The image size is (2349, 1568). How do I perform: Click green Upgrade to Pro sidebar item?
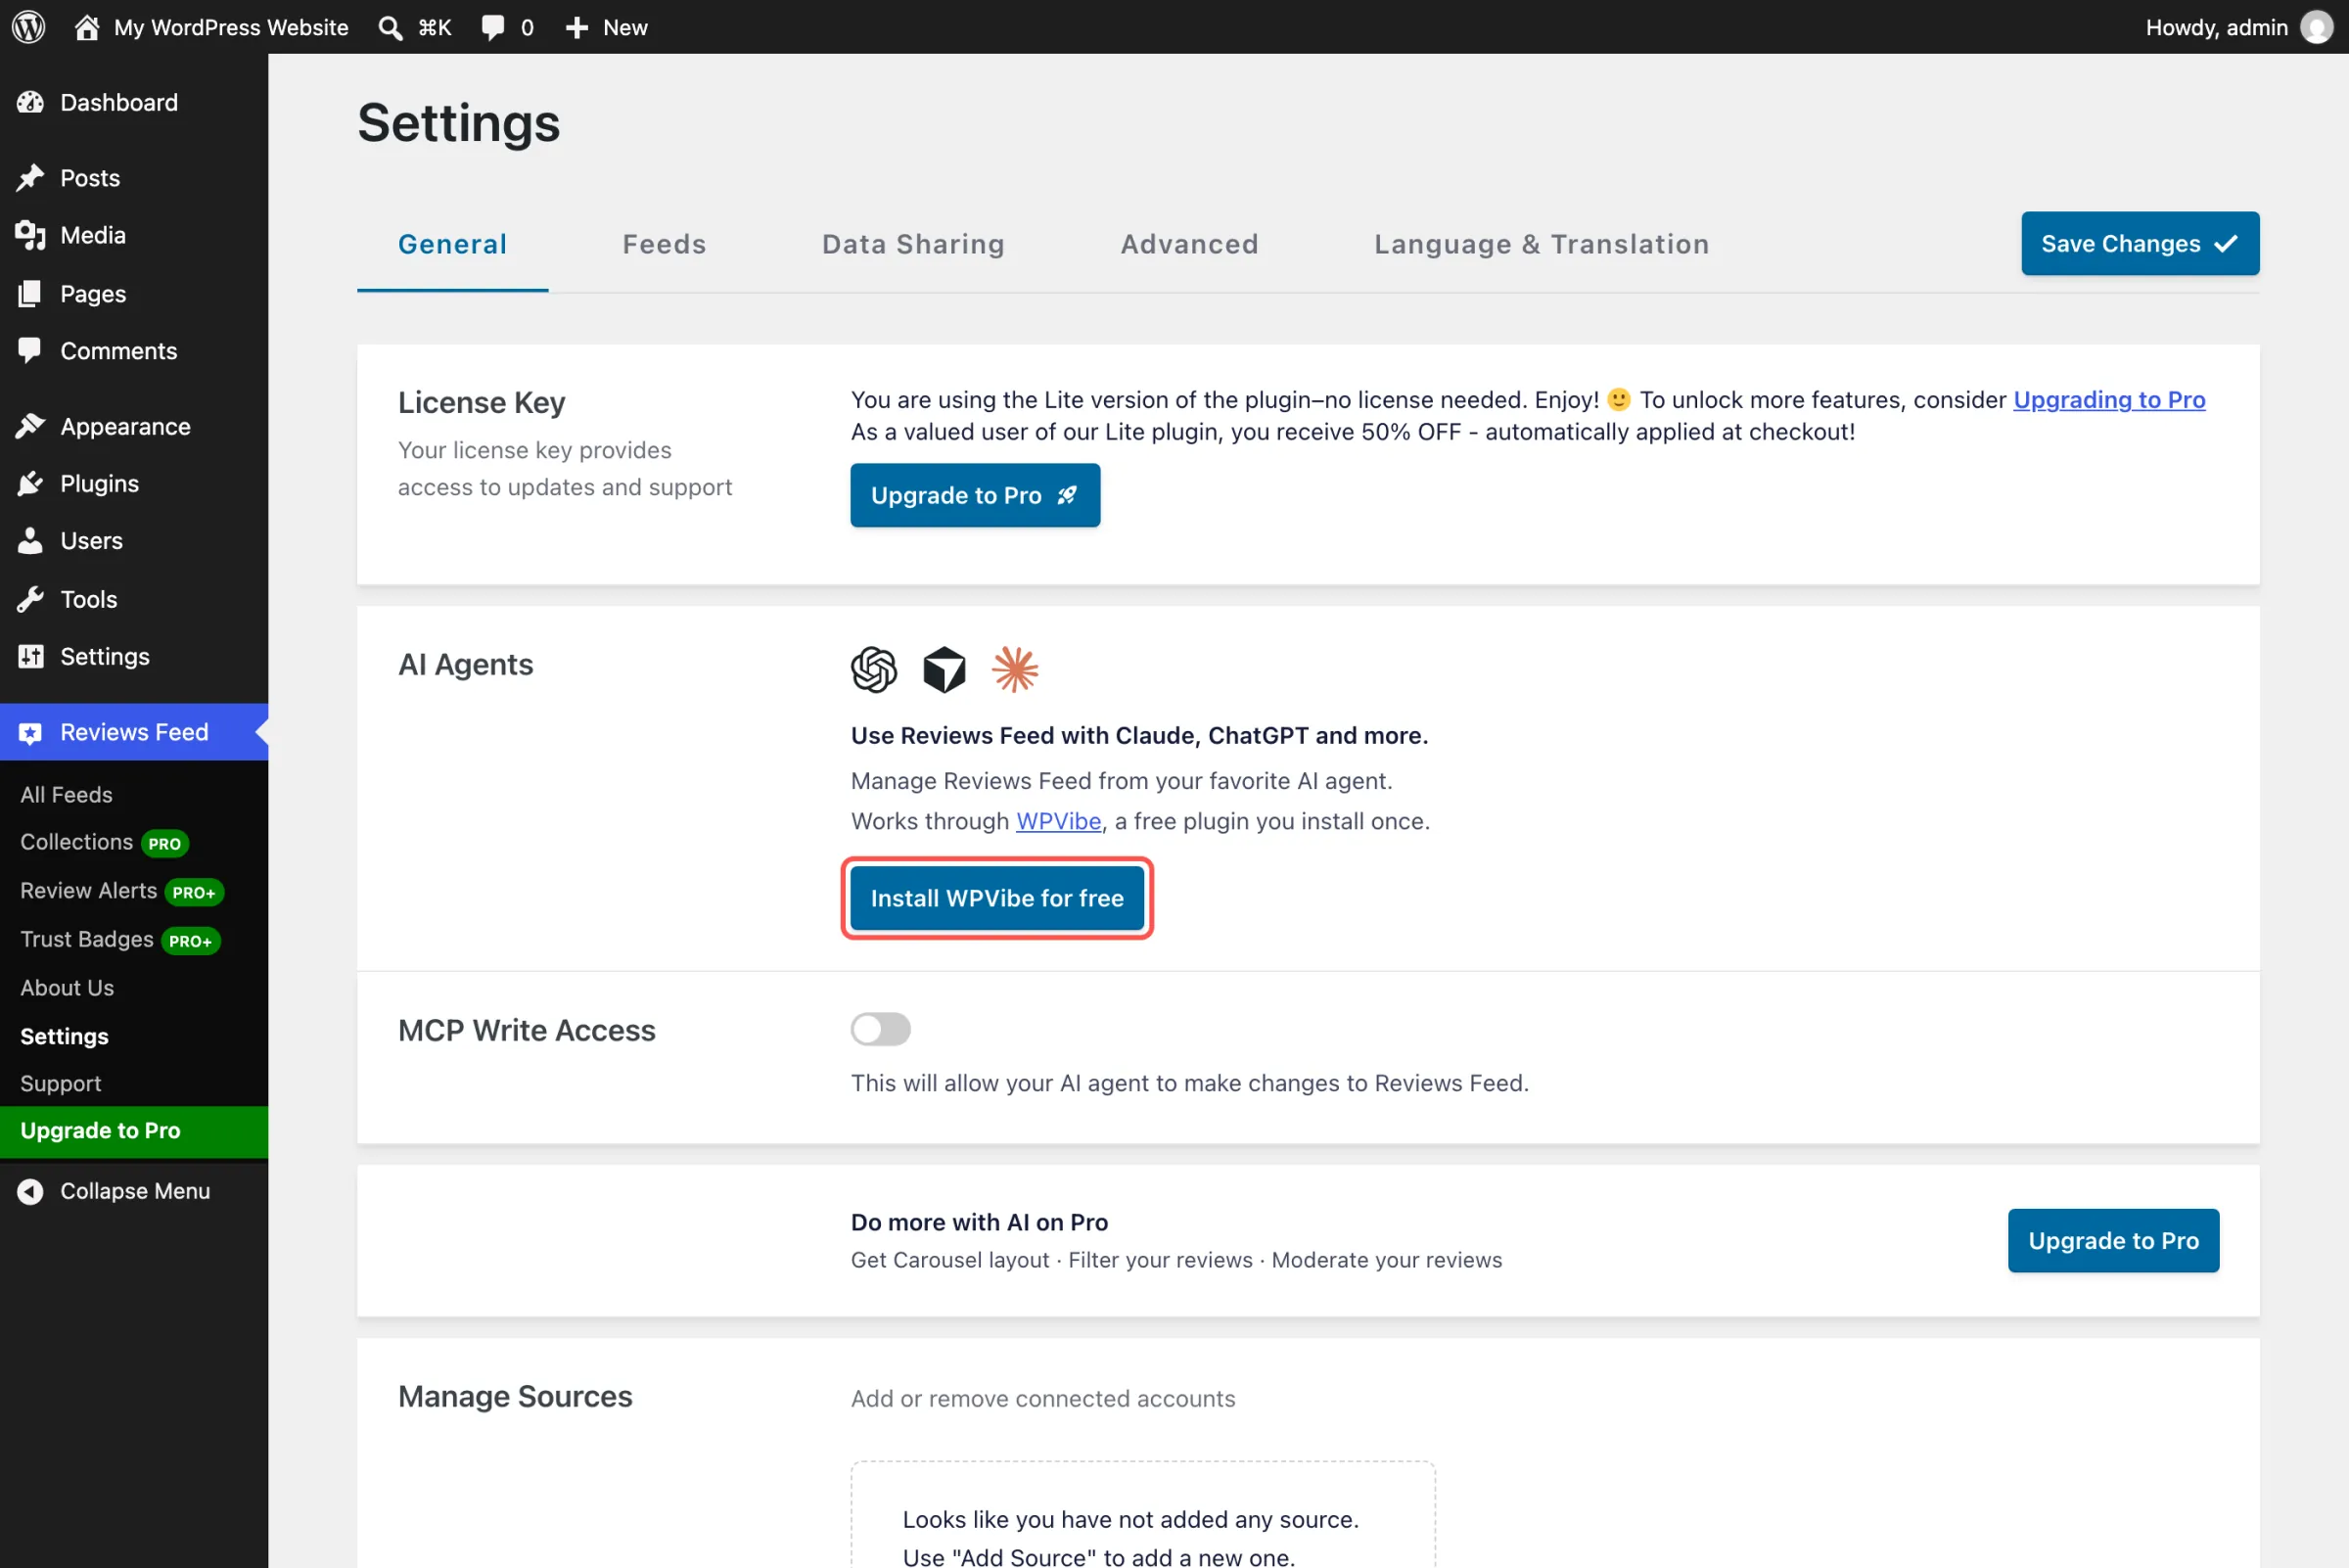click(134, 1131)
